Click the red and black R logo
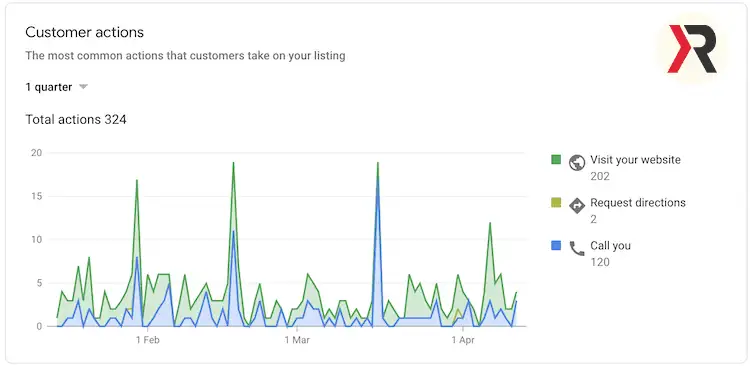 692,49
